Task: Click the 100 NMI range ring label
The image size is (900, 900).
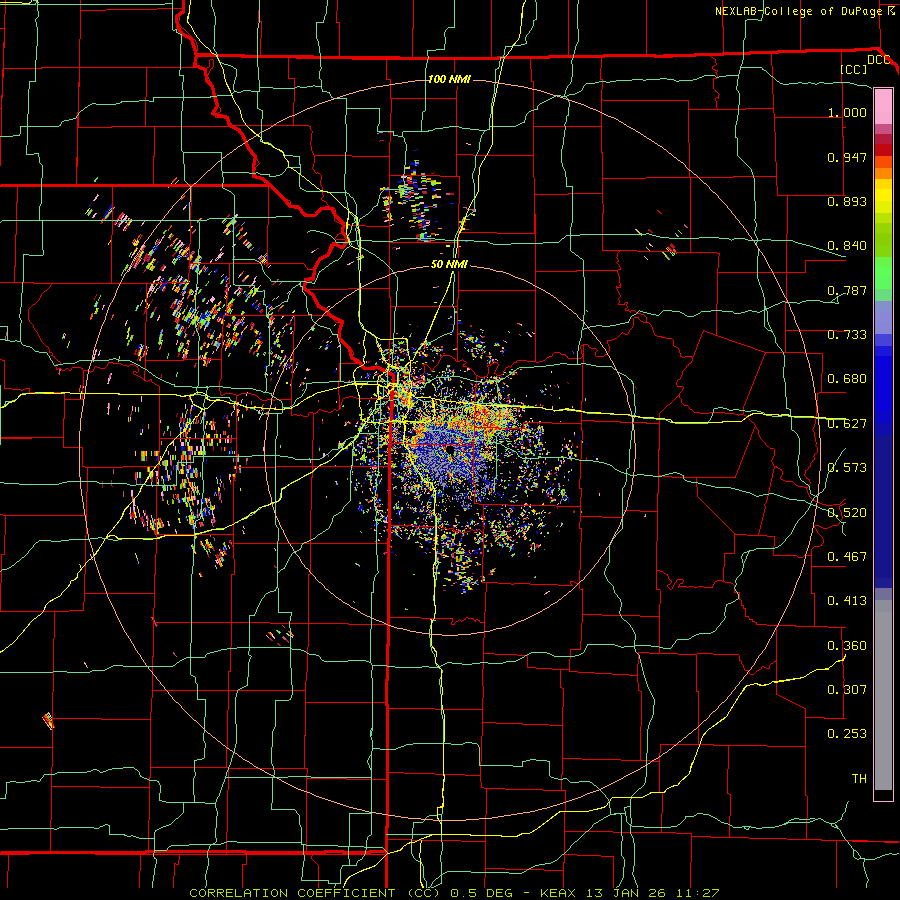Action: [449, 79]
